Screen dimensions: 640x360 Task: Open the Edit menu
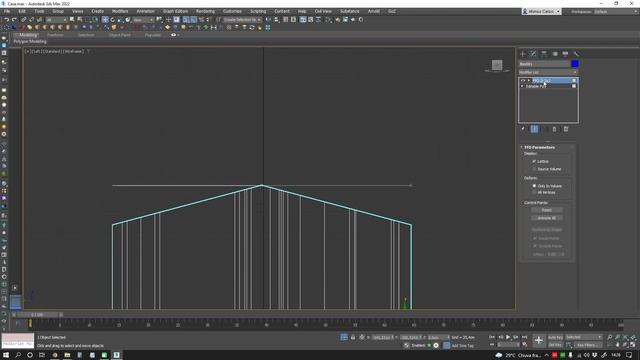22,11
